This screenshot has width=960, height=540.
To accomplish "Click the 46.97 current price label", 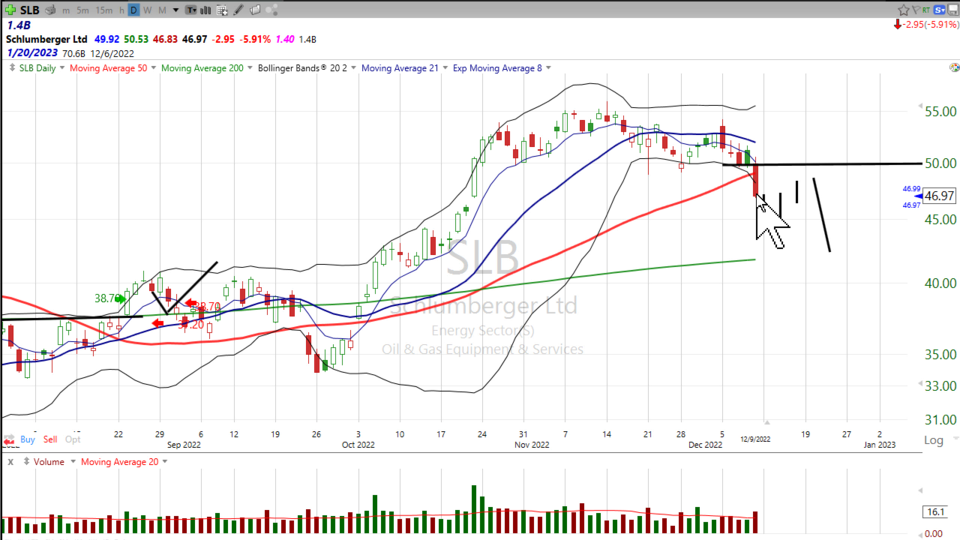I will 939,196.
